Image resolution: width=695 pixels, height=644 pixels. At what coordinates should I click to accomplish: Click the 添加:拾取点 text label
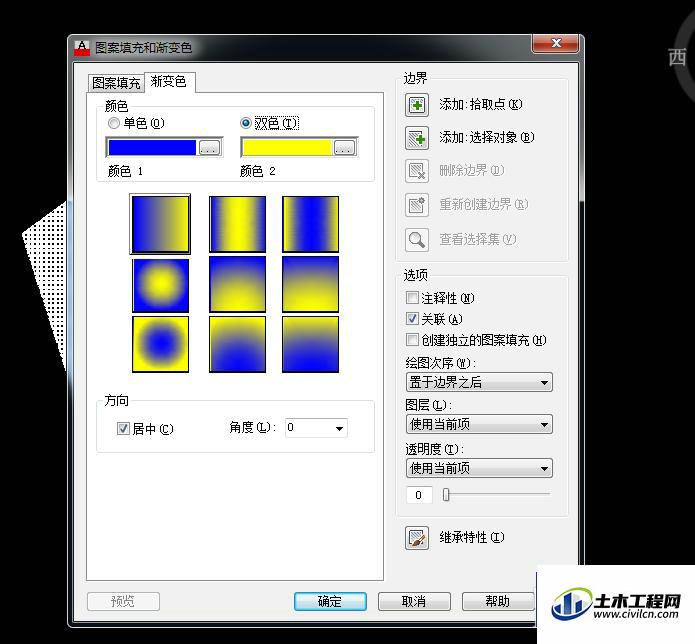tap(481, 105)
